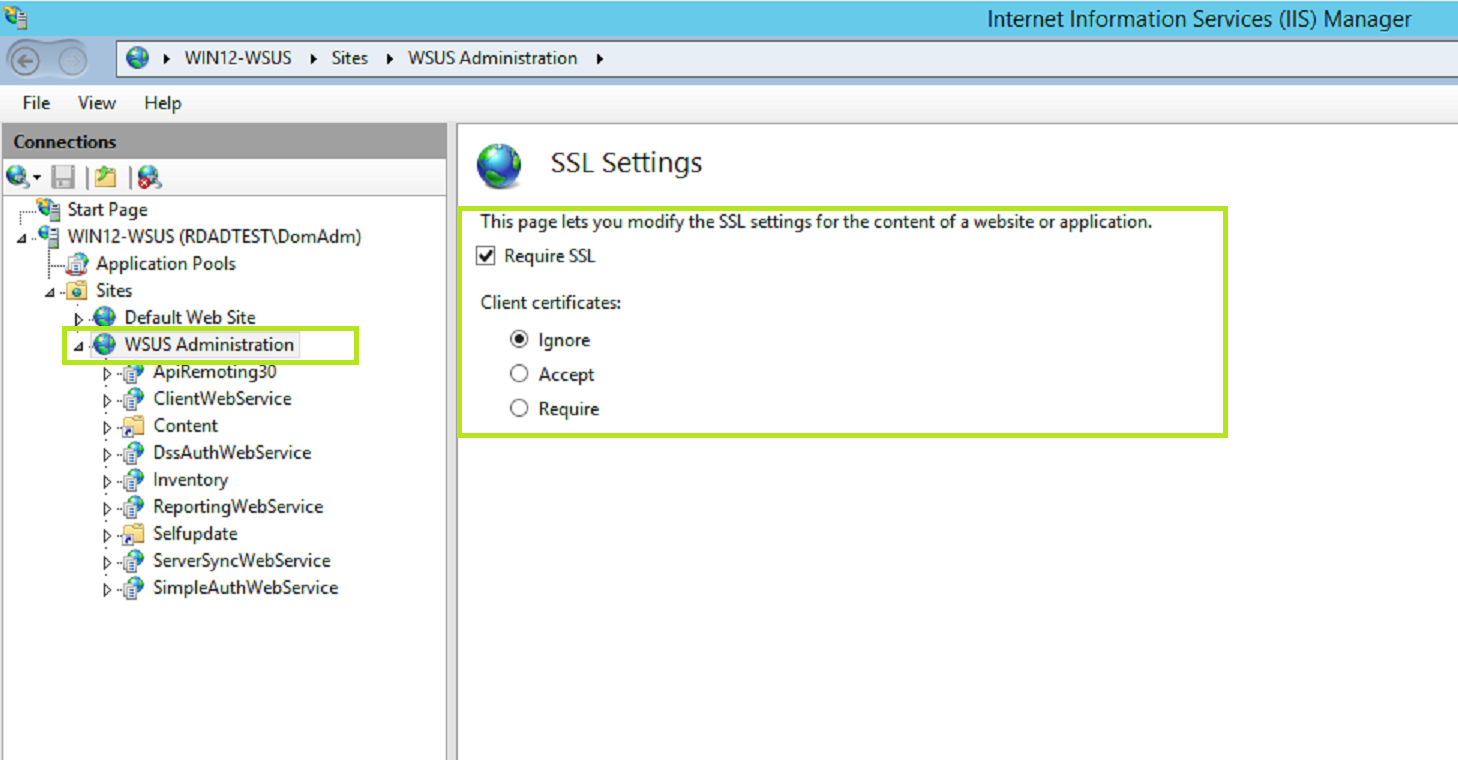The height and width of the screenshot is (760, 1458).
Task: Open the dropdown arrow before WIN12-WSUS breadcrumb
Action: (166, 58)
